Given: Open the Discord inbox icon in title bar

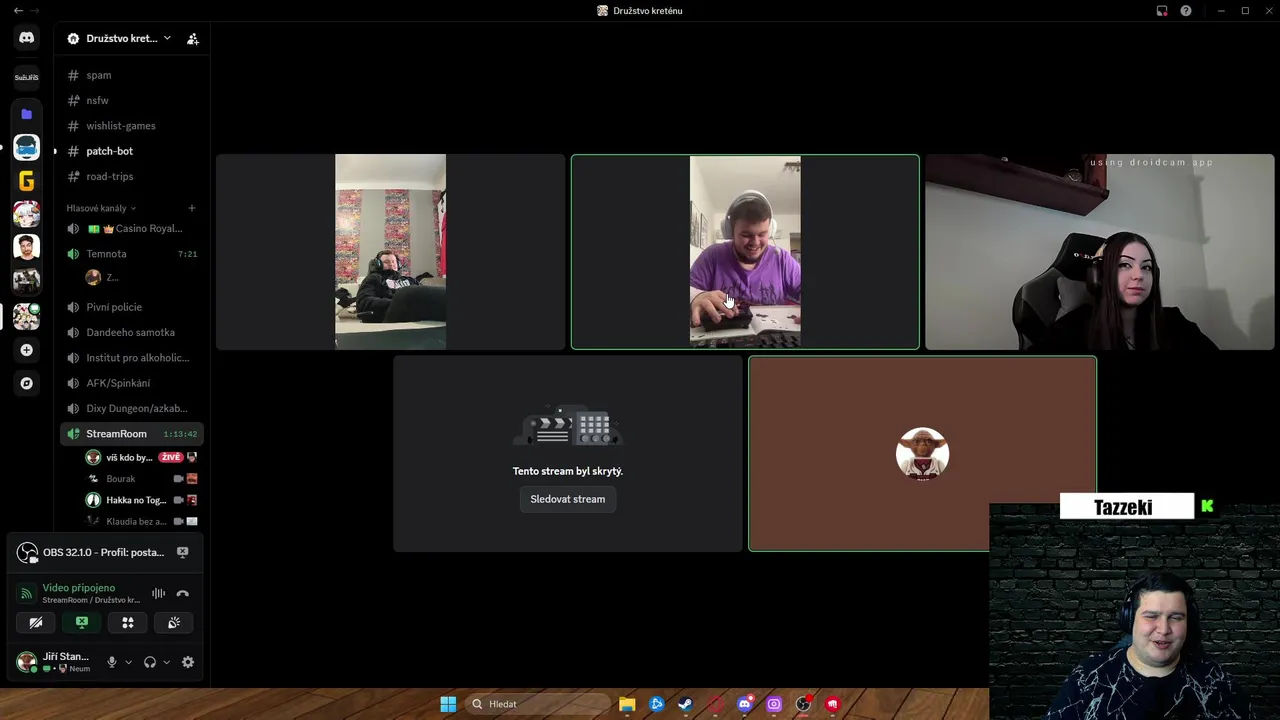Looking at the screenshot, I should coord(1162,11).
